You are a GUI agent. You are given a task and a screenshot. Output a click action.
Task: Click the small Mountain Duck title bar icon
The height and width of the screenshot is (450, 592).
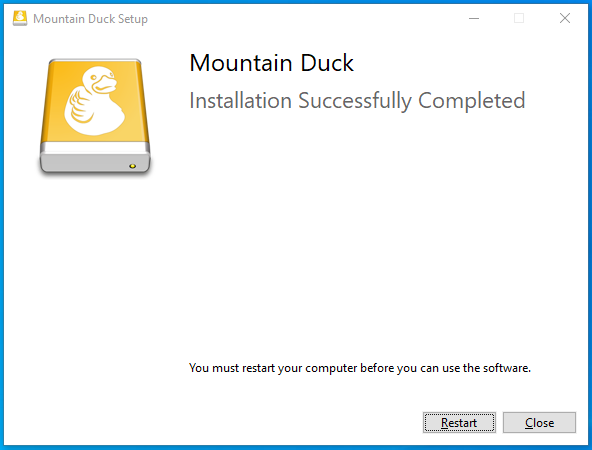20,18
